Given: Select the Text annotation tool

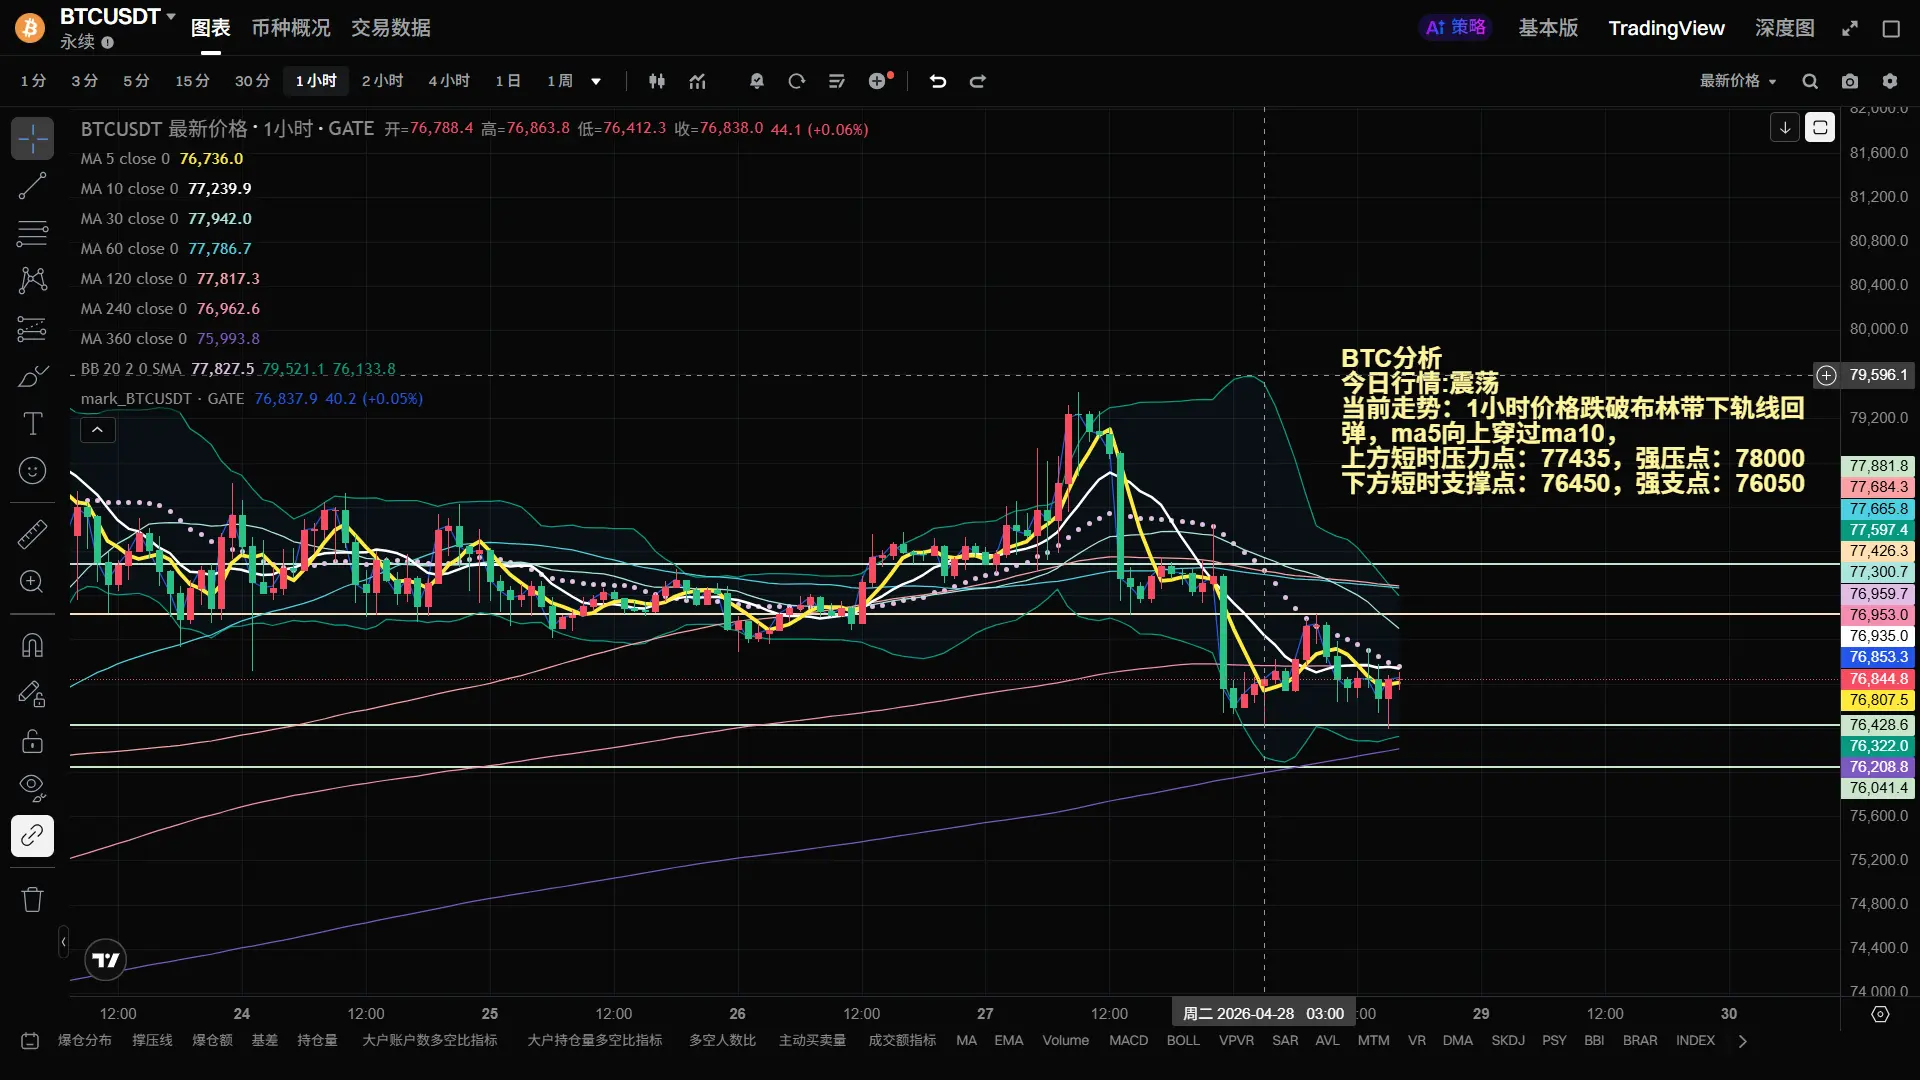Looking at the screenshot, I should (32, 424).
